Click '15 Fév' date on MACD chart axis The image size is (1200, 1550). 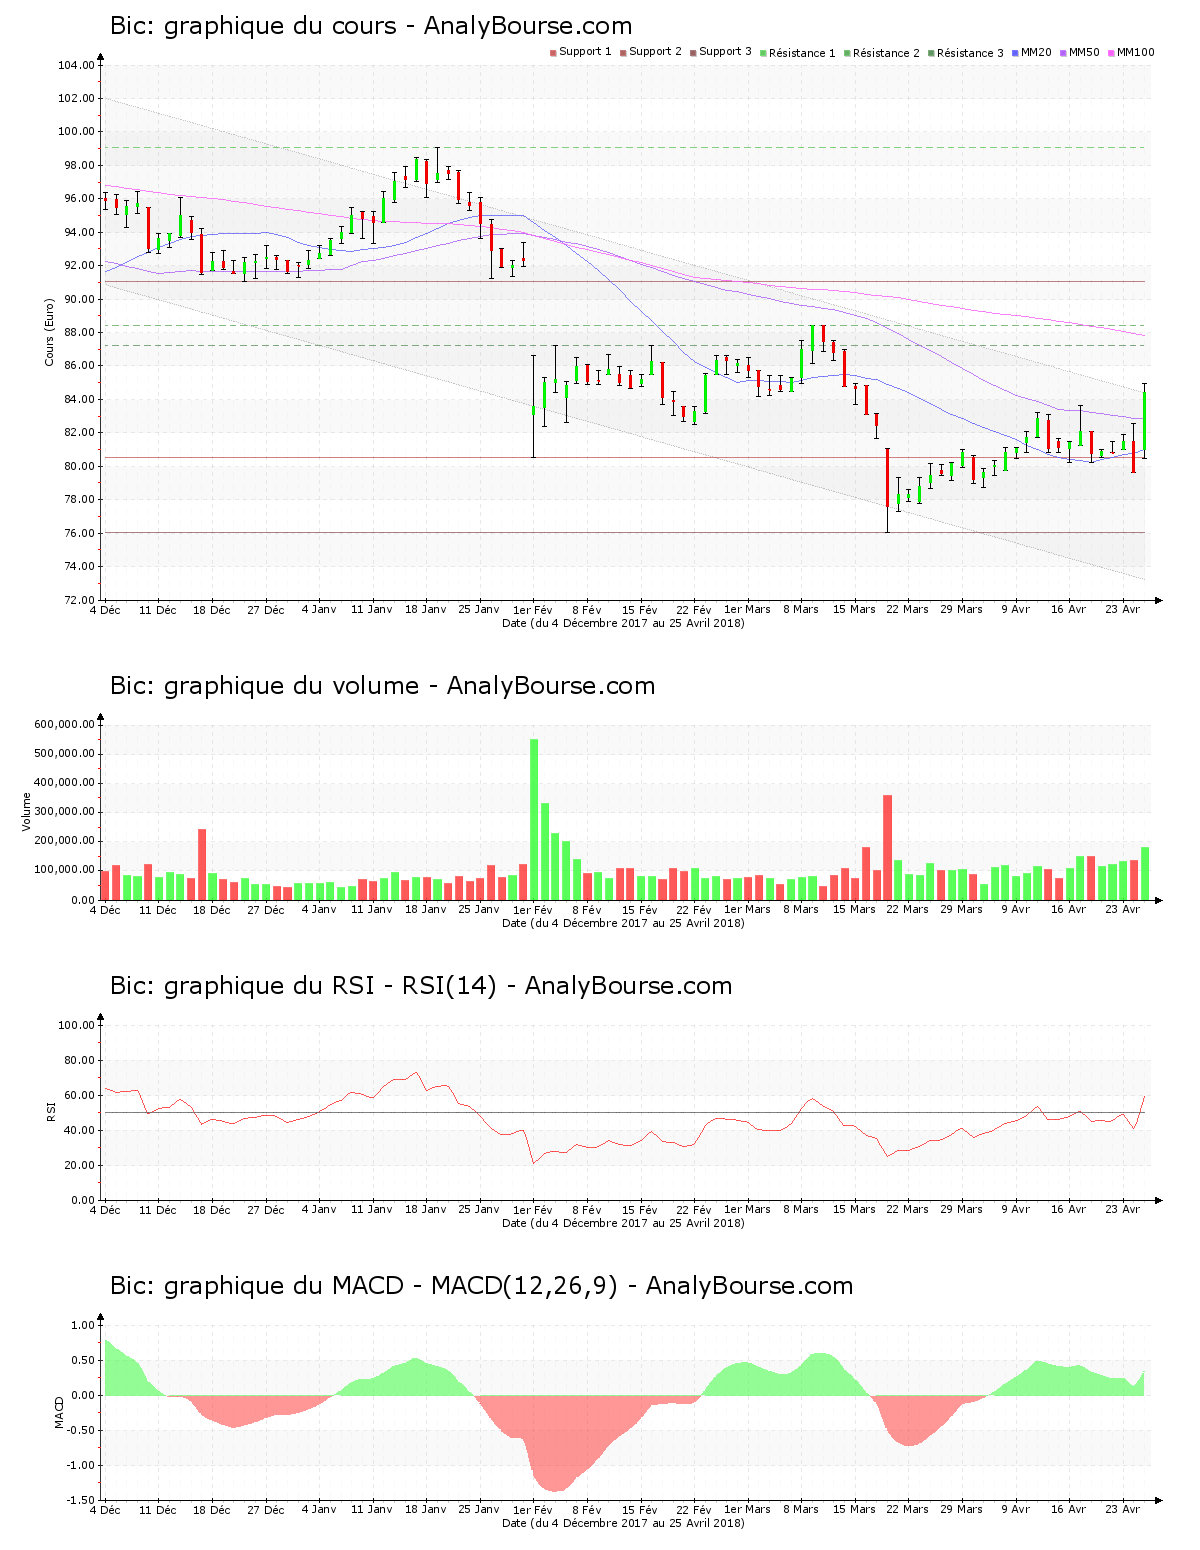point(640,1509)
